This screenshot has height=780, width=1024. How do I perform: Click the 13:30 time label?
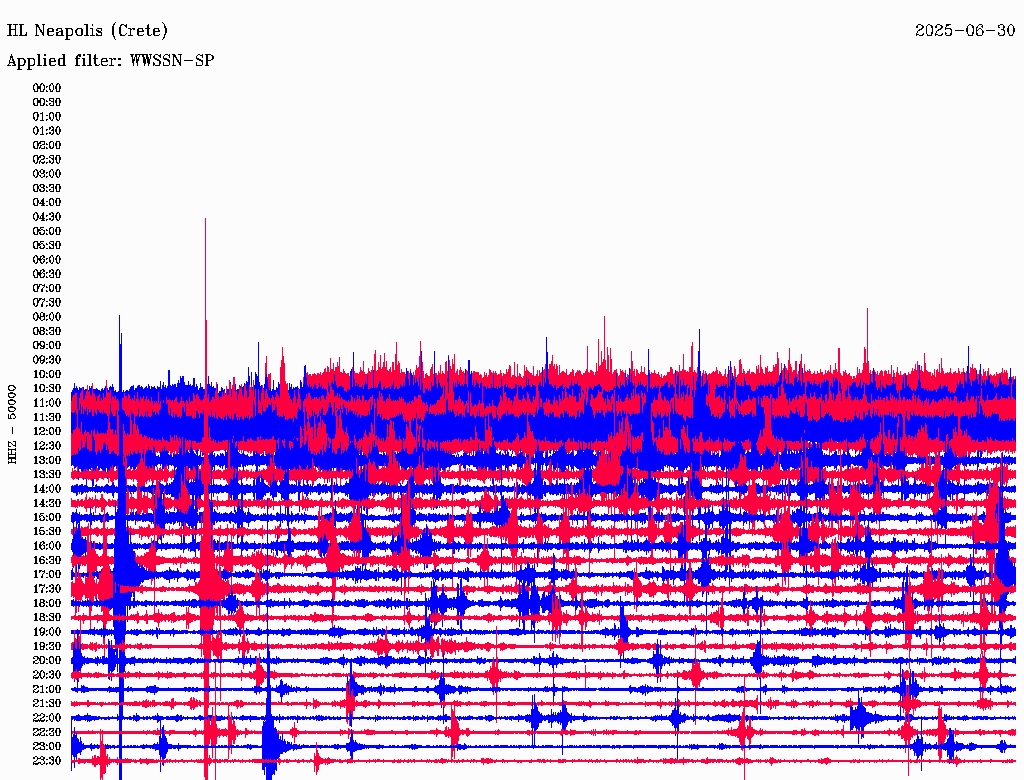(47, 474)
